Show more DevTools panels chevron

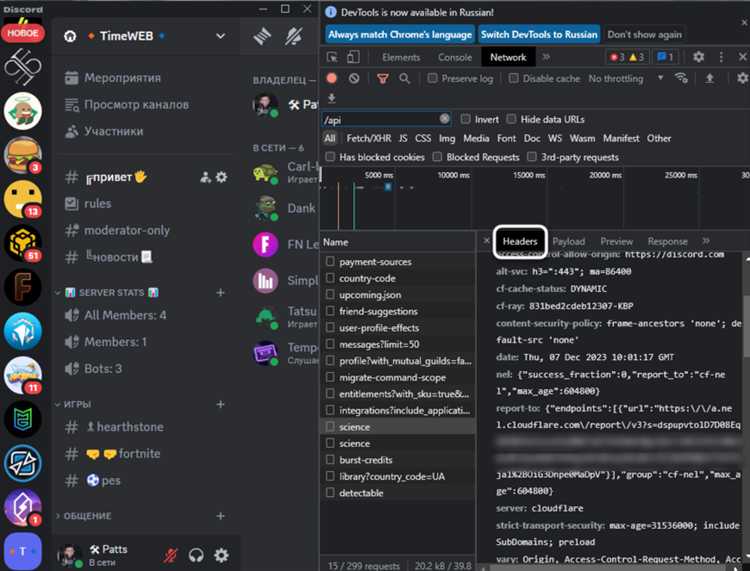546,57
